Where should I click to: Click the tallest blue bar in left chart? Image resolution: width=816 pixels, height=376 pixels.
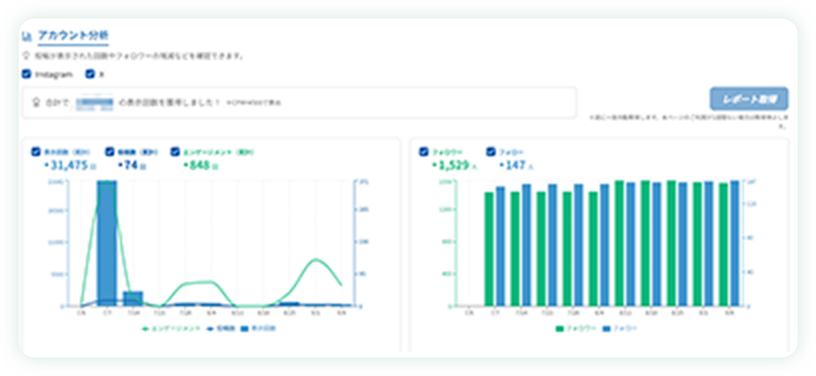pos(107,243)
